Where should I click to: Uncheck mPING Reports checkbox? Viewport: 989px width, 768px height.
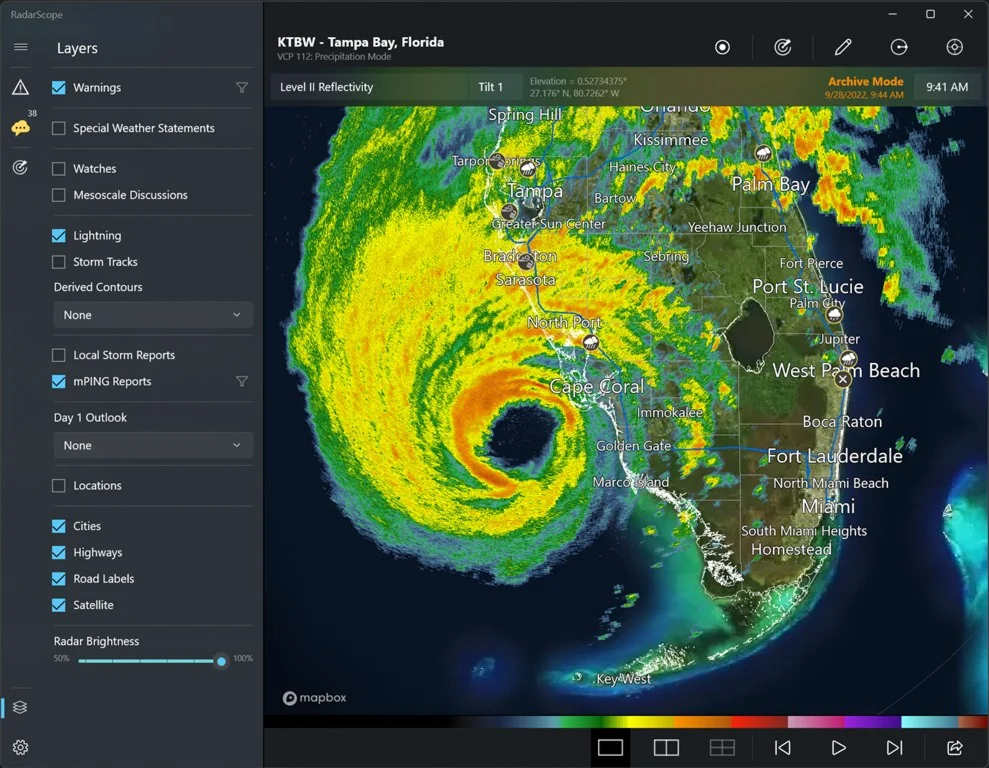59,381
